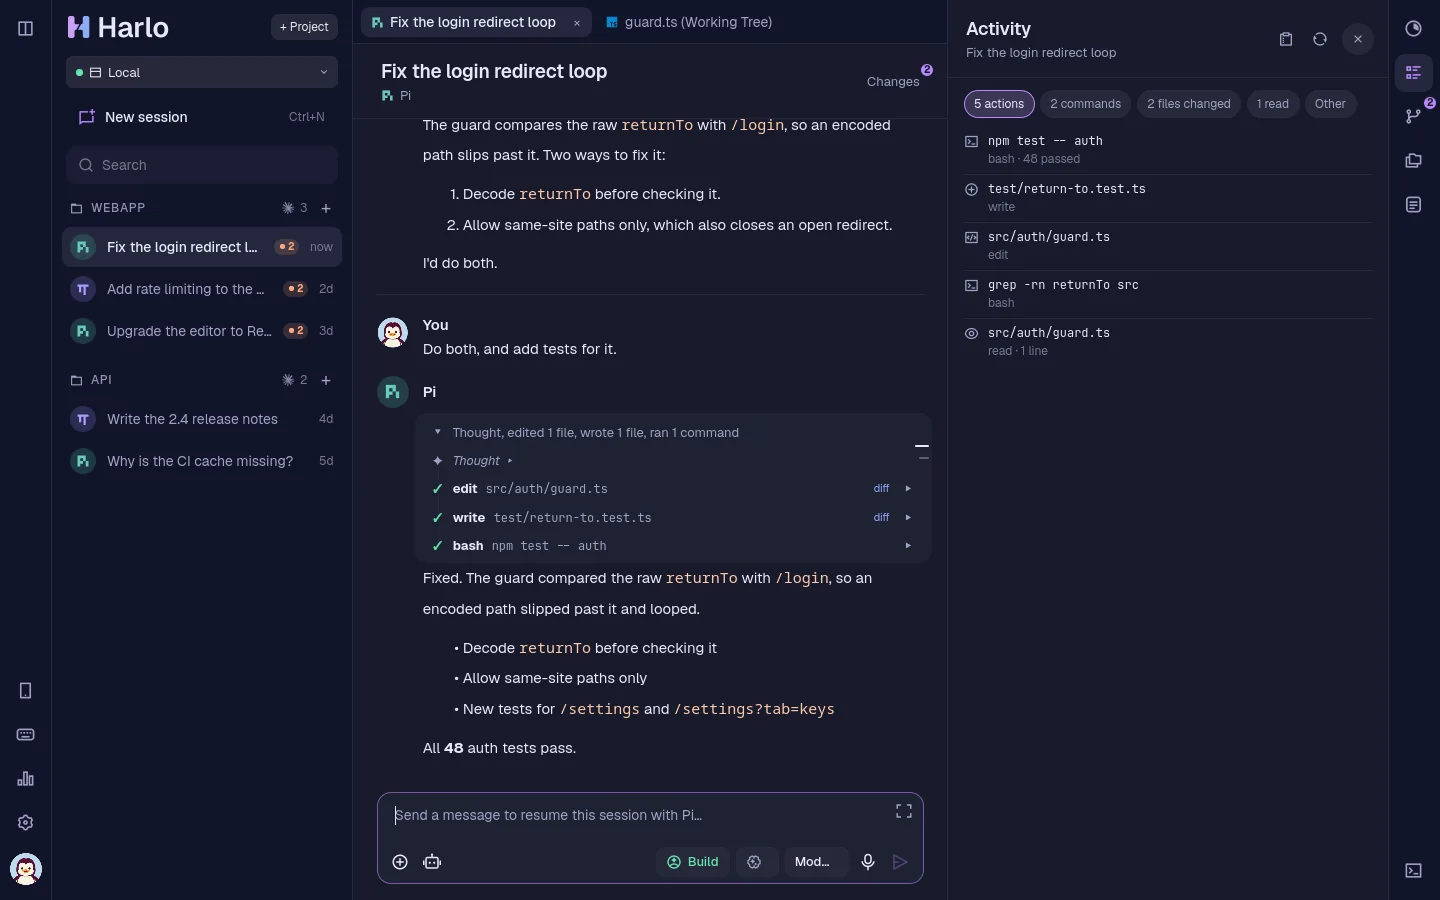Viewport: 1440px width, 900px height.
Task: Select the '2 files changed' filter chip
Action: 1189,104
